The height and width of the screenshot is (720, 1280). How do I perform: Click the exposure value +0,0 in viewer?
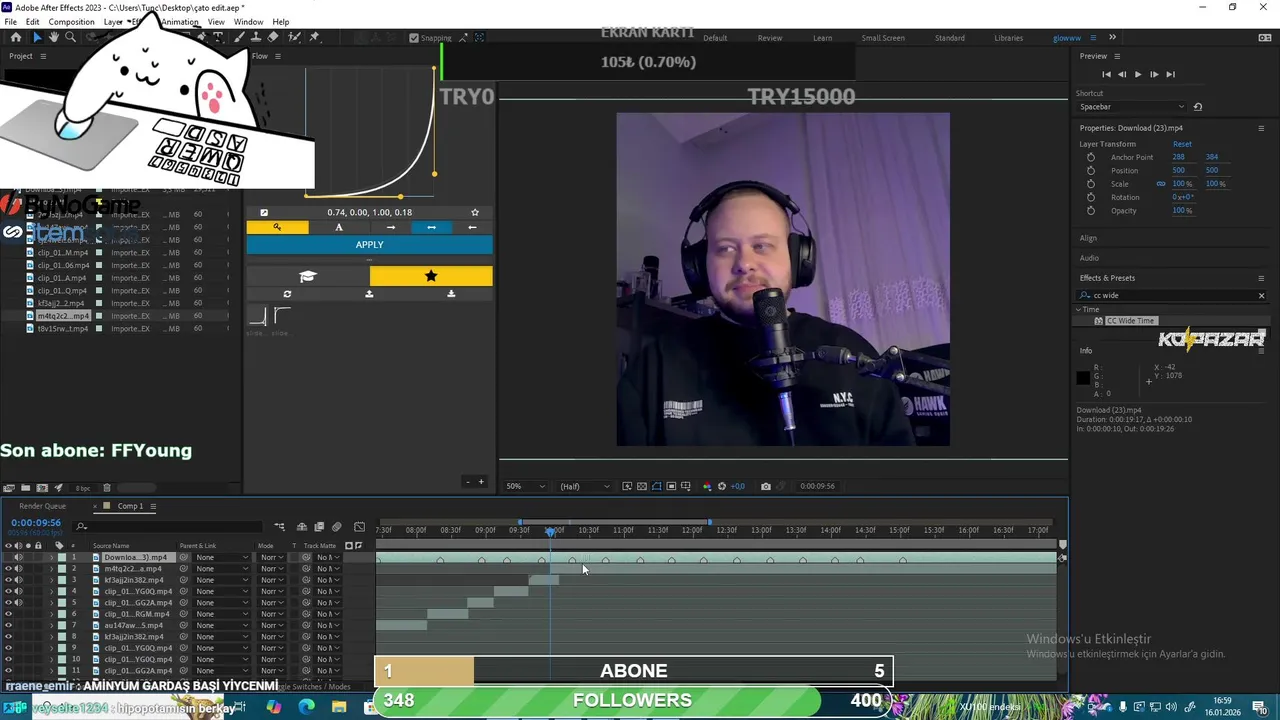tap(737, 486)
